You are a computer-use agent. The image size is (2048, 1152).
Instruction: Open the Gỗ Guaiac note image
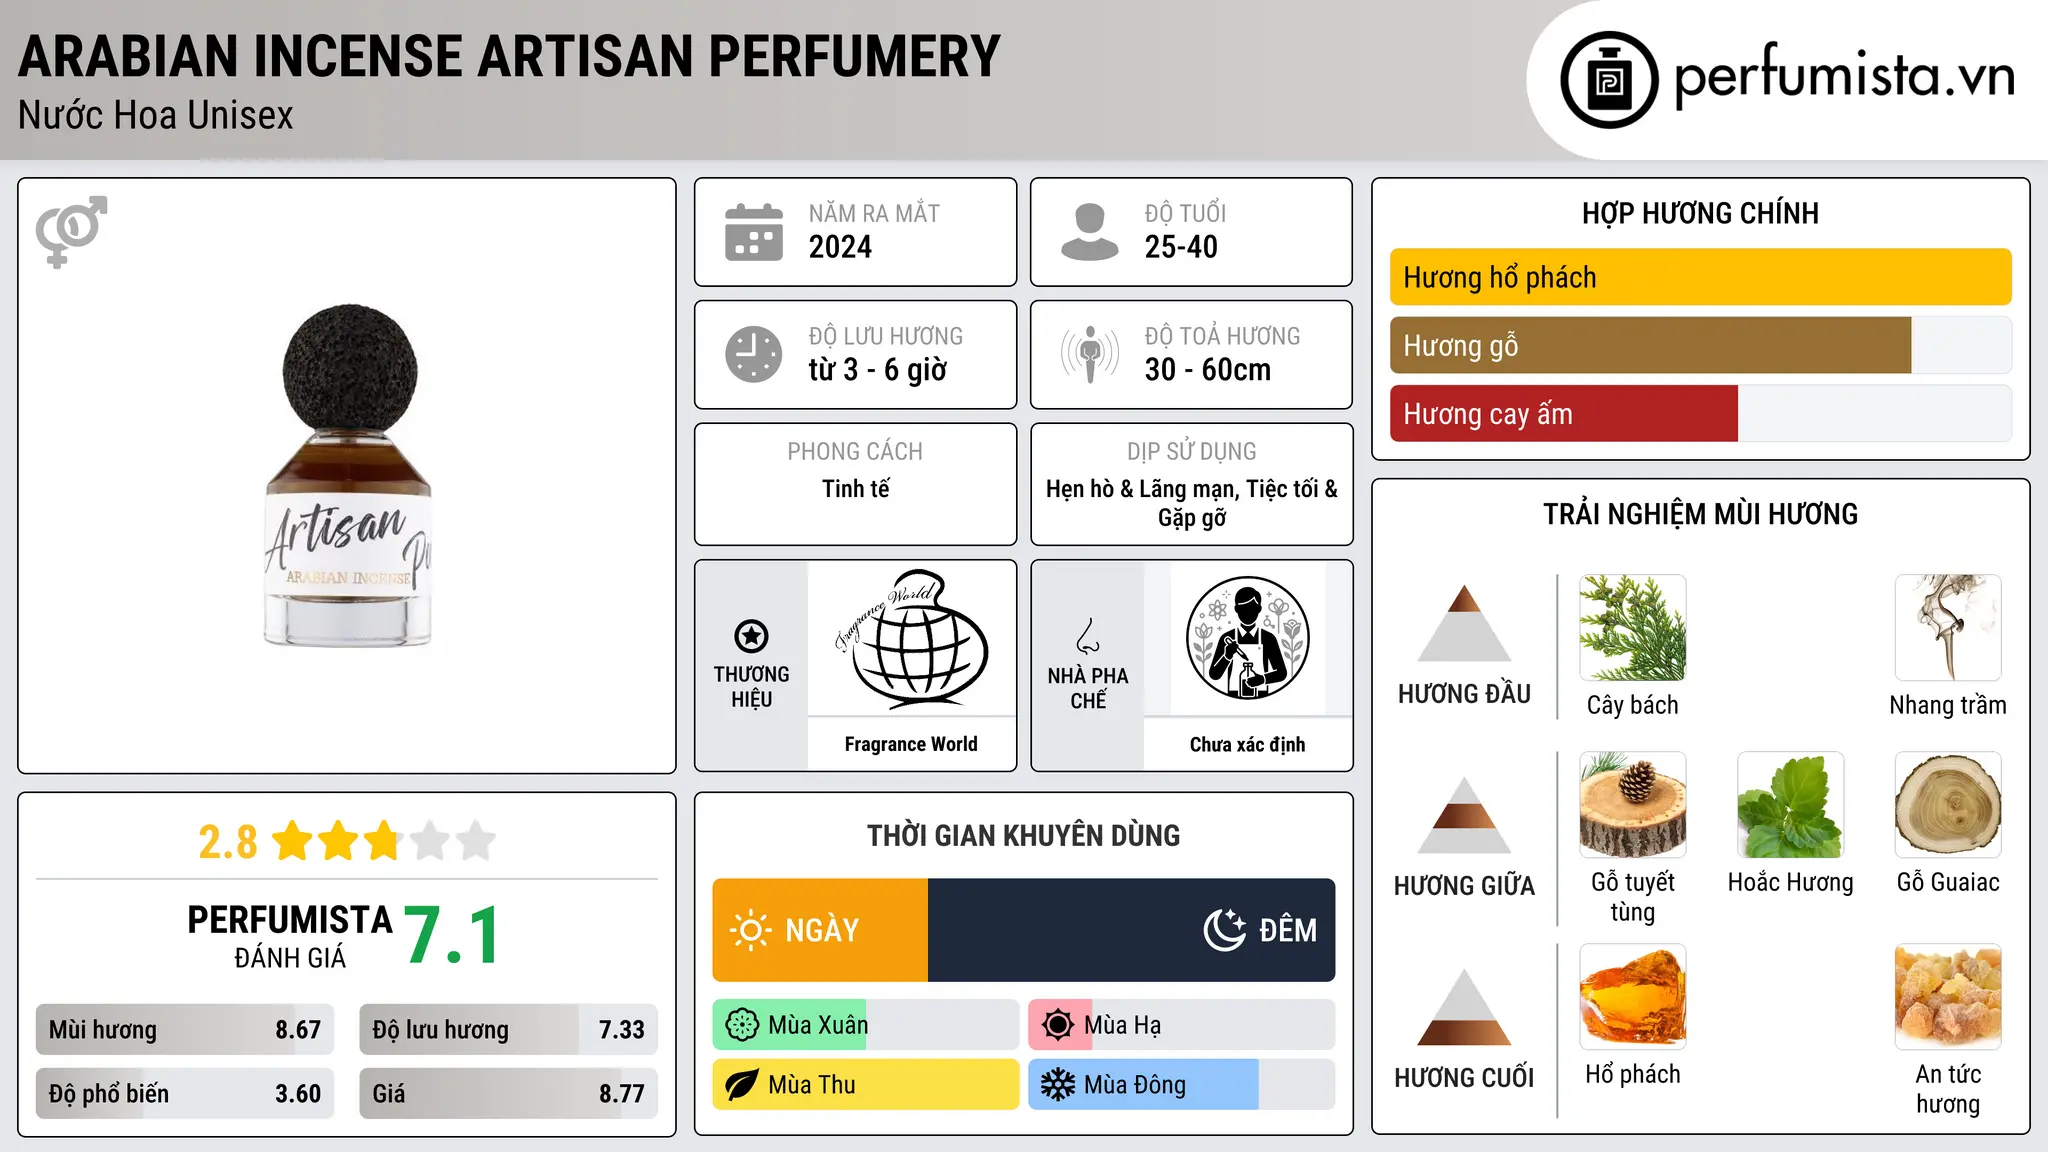[x=1948, y=805]
